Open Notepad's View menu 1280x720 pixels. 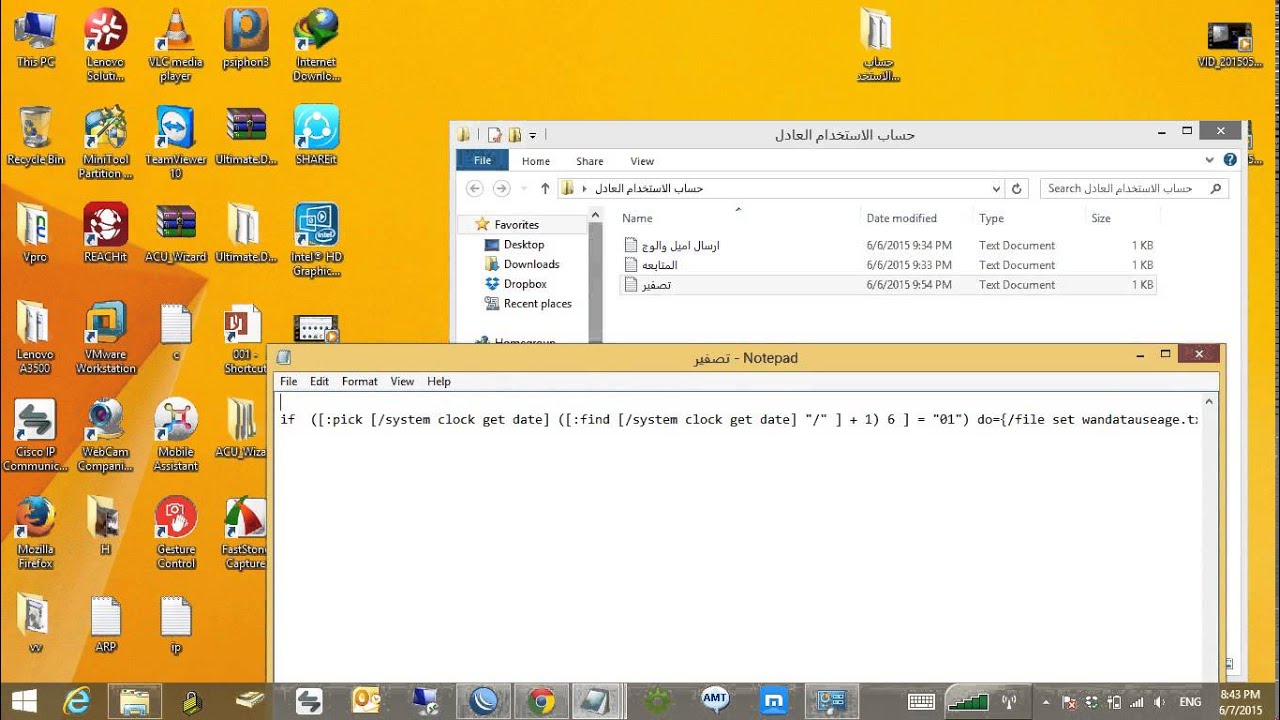tap(402, 381)
